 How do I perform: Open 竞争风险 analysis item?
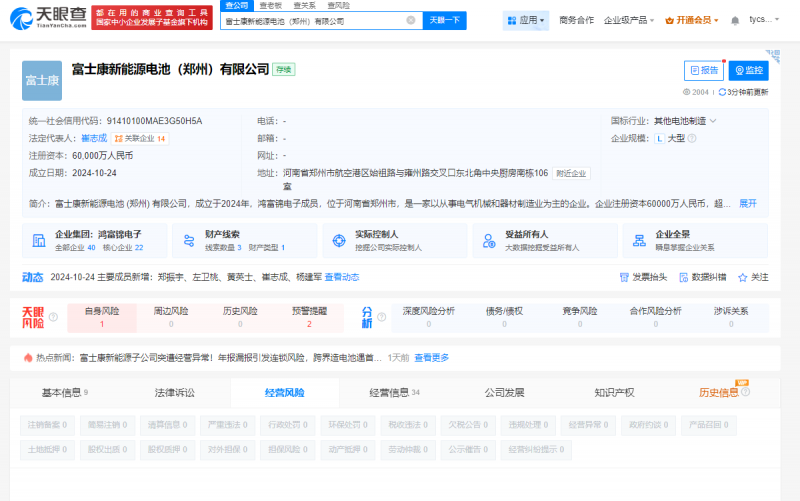click(580, 317)
